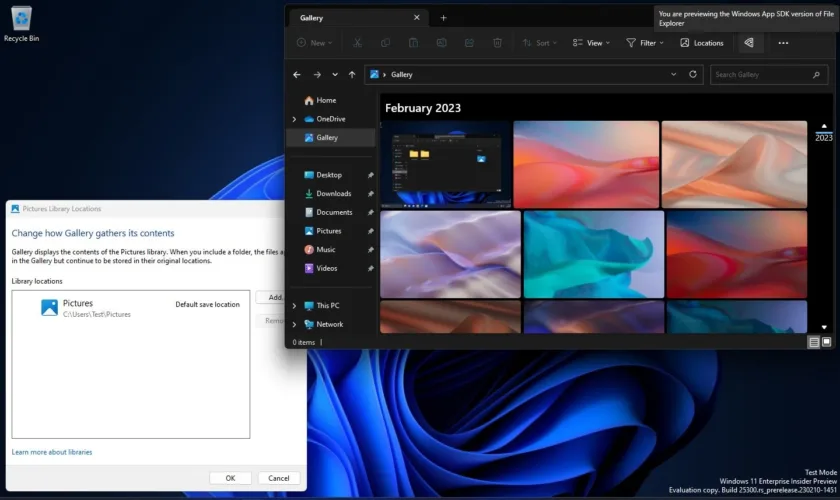Viewport: 840px width, 500px height.
Task: Click the refresh icon beside address bar
Action: (693, 75)
